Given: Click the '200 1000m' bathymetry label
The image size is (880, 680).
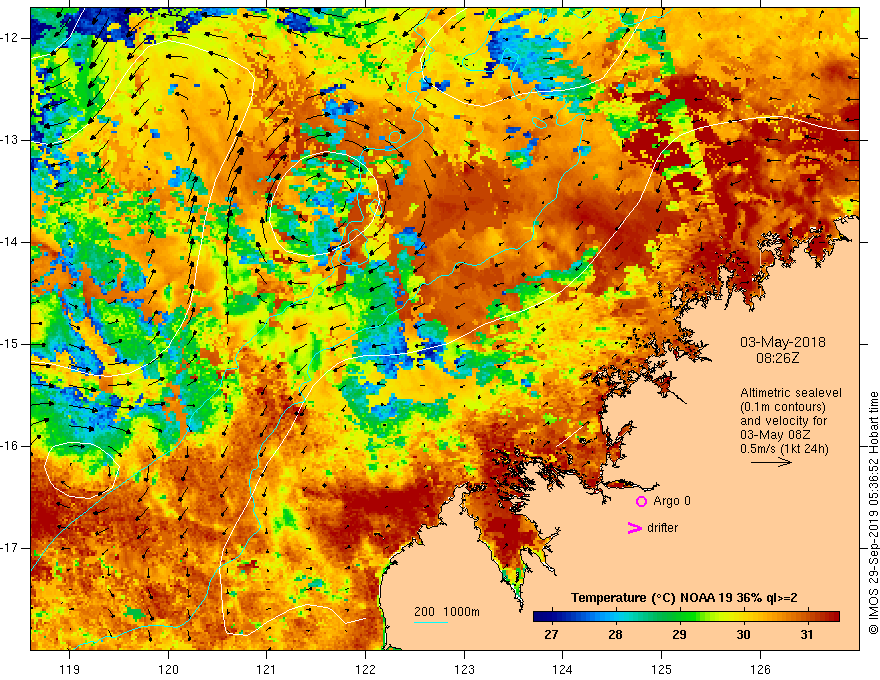Looking at the screenshot, I should tap(447, 612).
